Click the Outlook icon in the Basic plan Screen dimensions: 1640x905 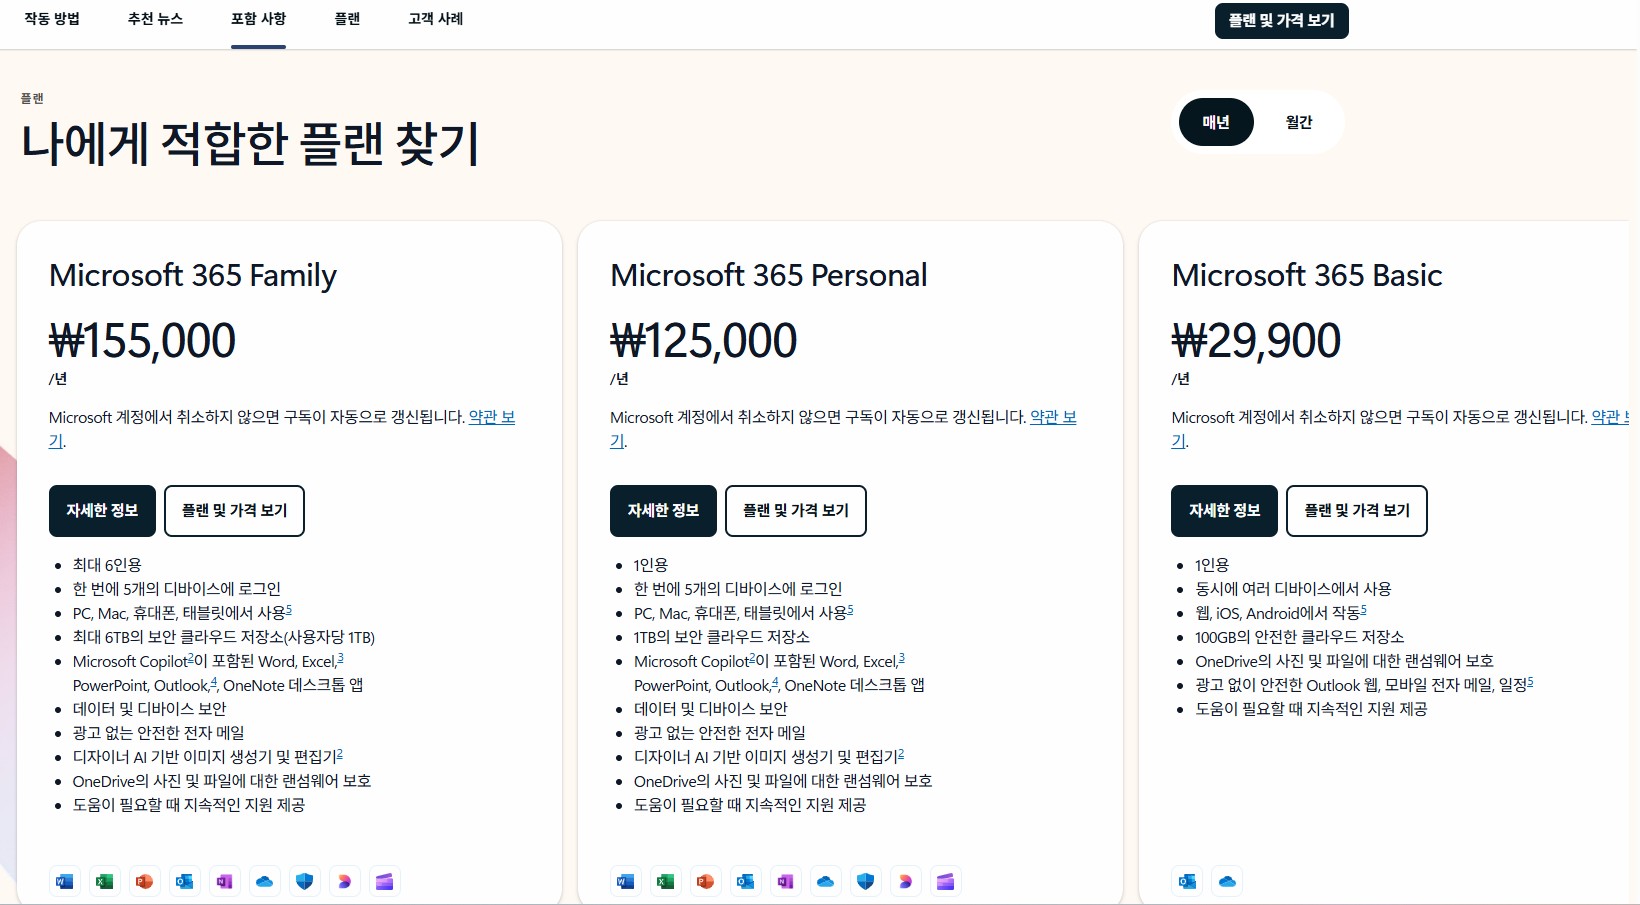coord(1188,881)
